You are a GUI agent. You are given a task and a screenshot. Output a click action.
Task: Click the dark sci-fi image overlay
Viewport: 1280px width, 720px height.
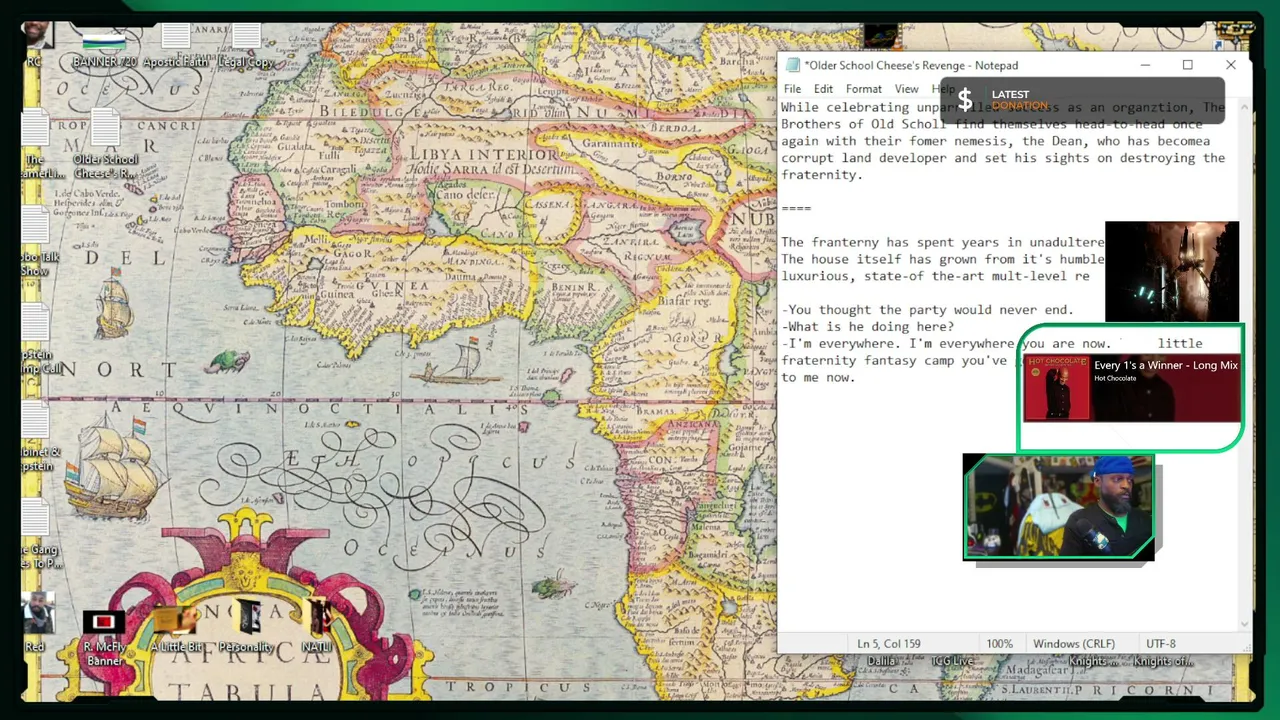point(1172,272)
